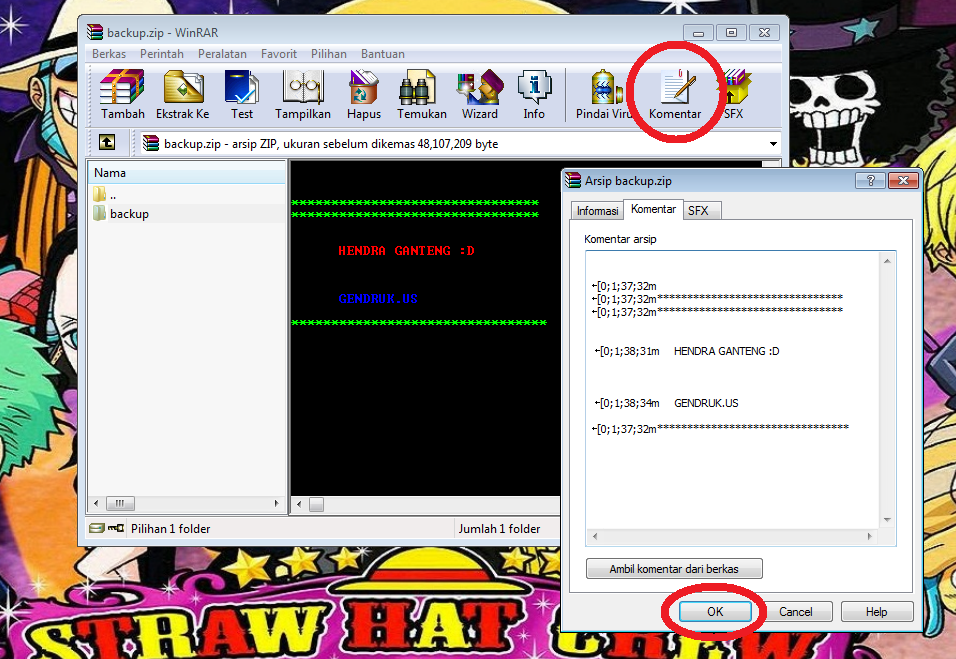Click the SFX toolbar icon
Screen dimensions: 956x659
coord(734,94)
